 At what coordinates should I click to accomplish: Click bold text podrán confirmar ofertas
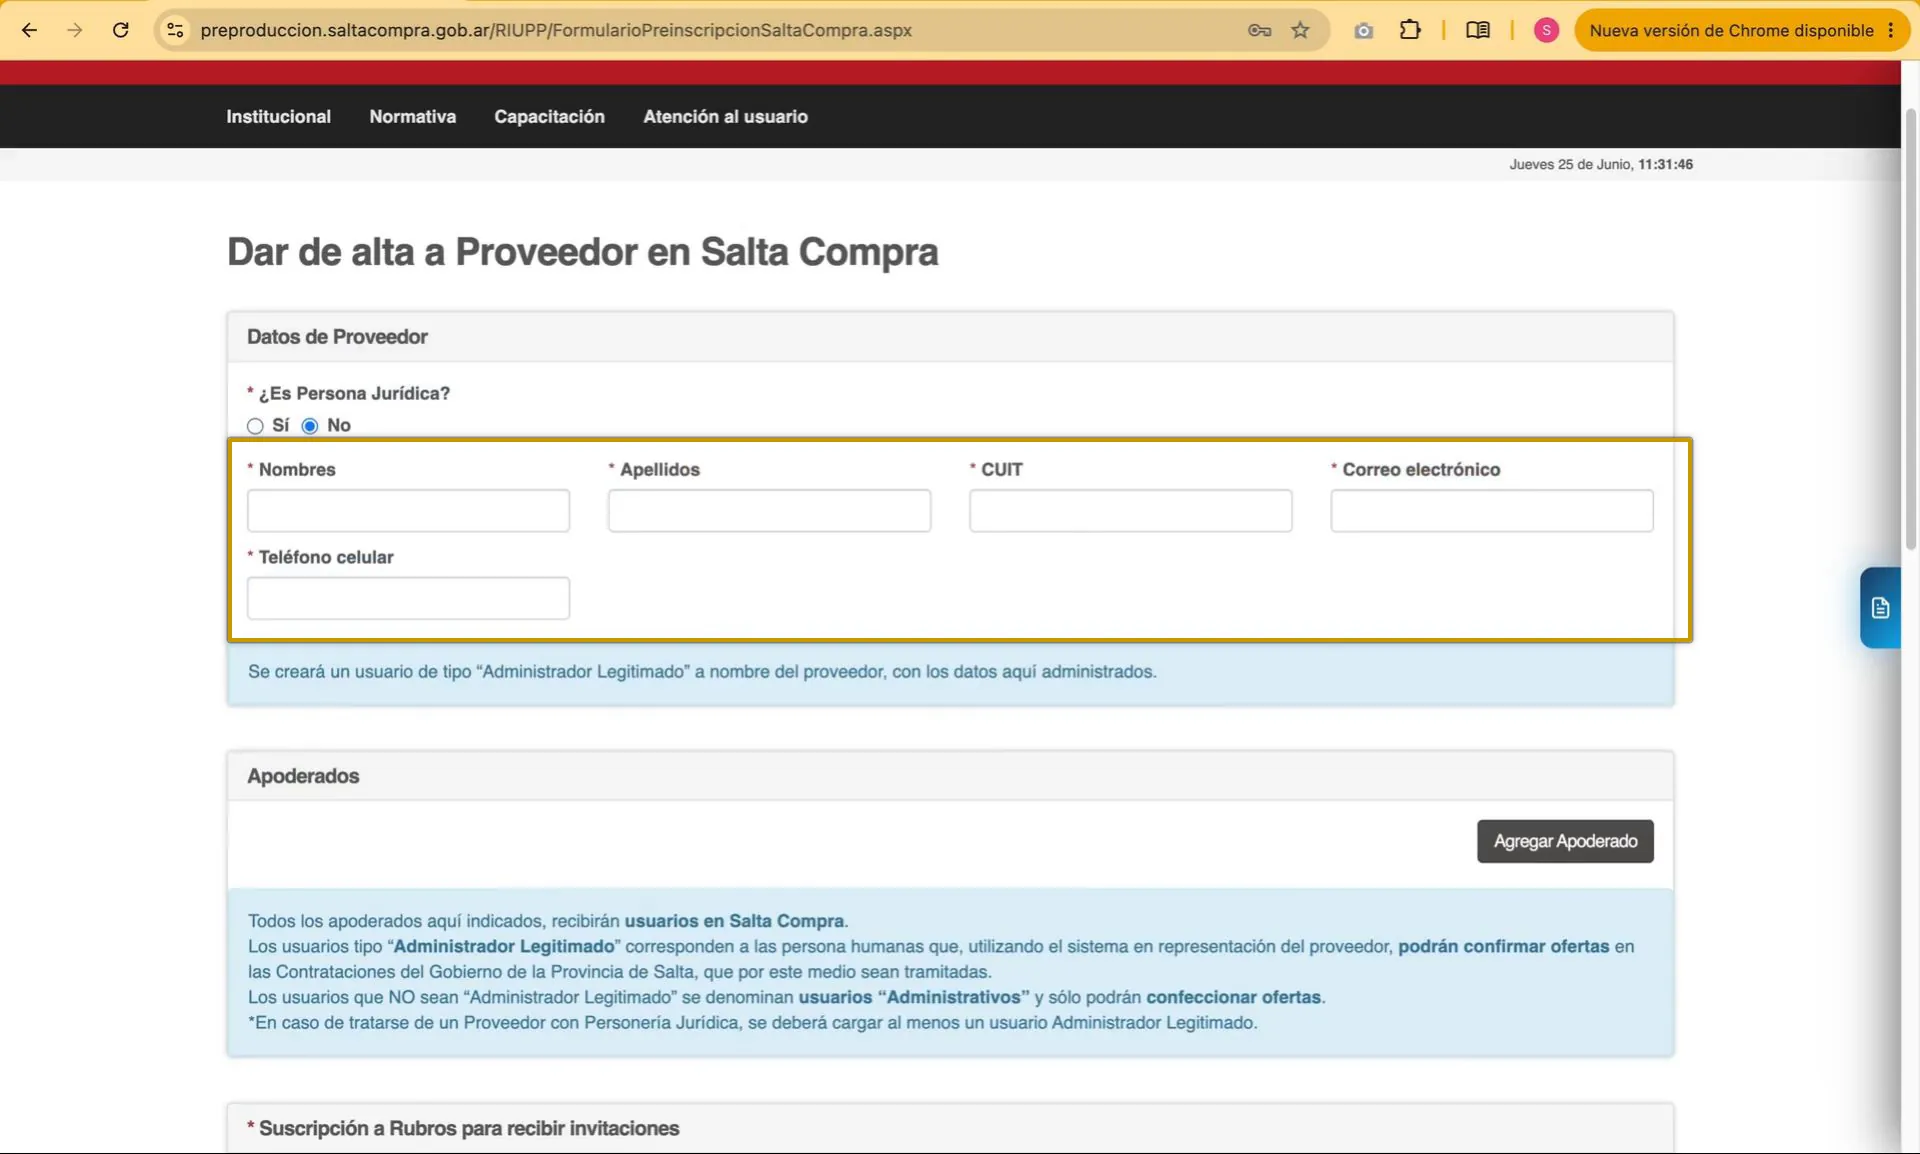point(1503,946)
